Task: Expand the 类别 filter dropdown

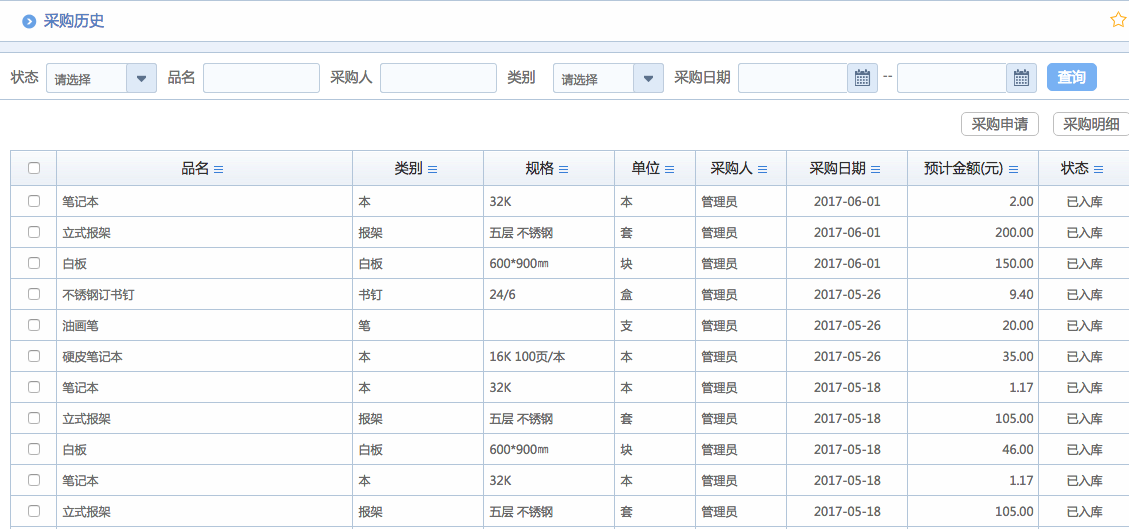Action: pyautogui.click(x=648, y=78)
